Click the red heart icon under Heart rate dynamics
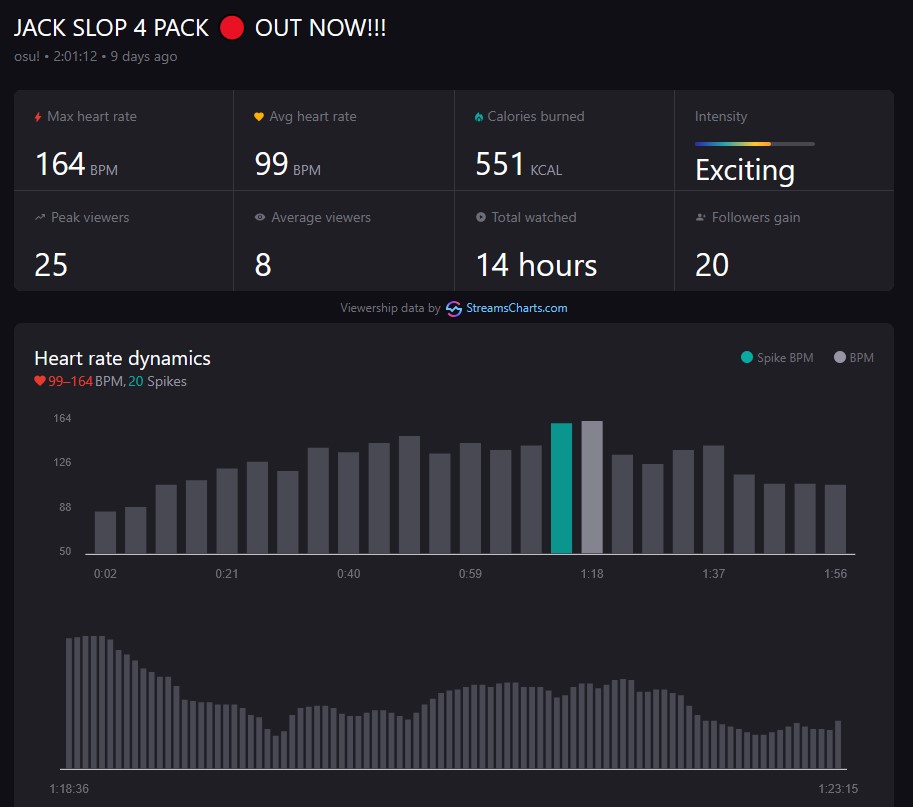Screen dimensions: 913x807 pos(40,381)
